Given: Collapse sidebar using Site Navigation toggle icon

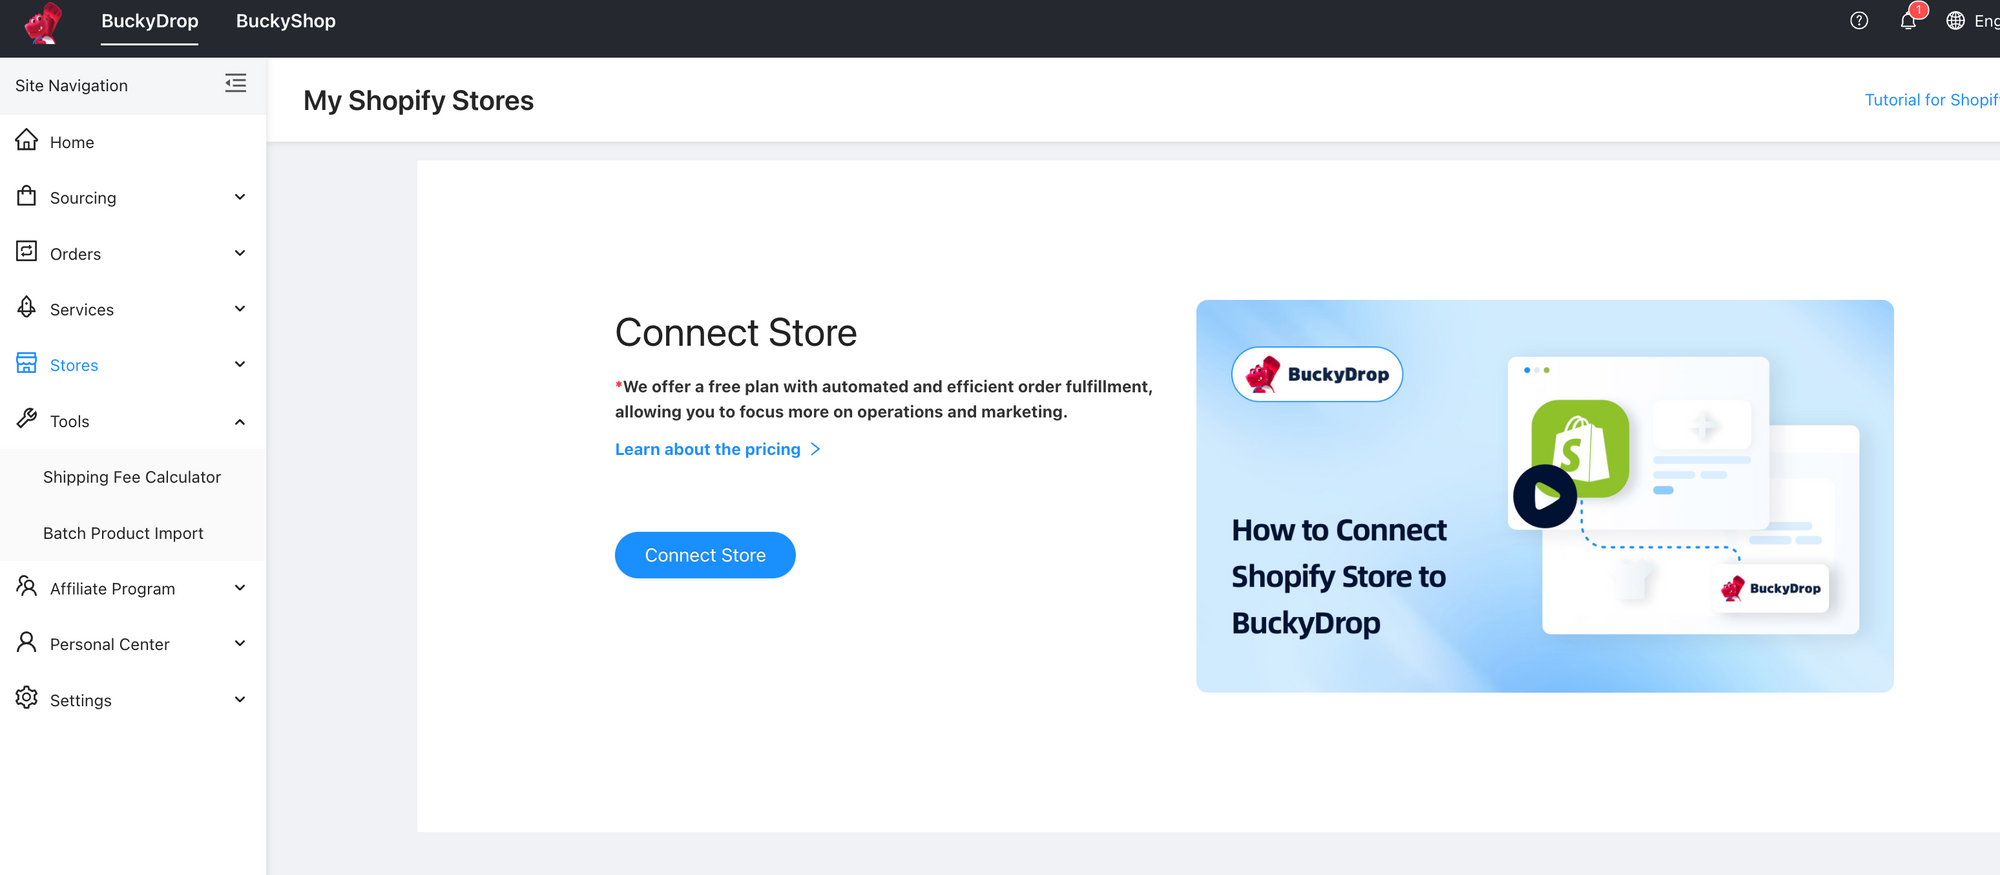Looking at the screenshot, I should pos(235,83).
